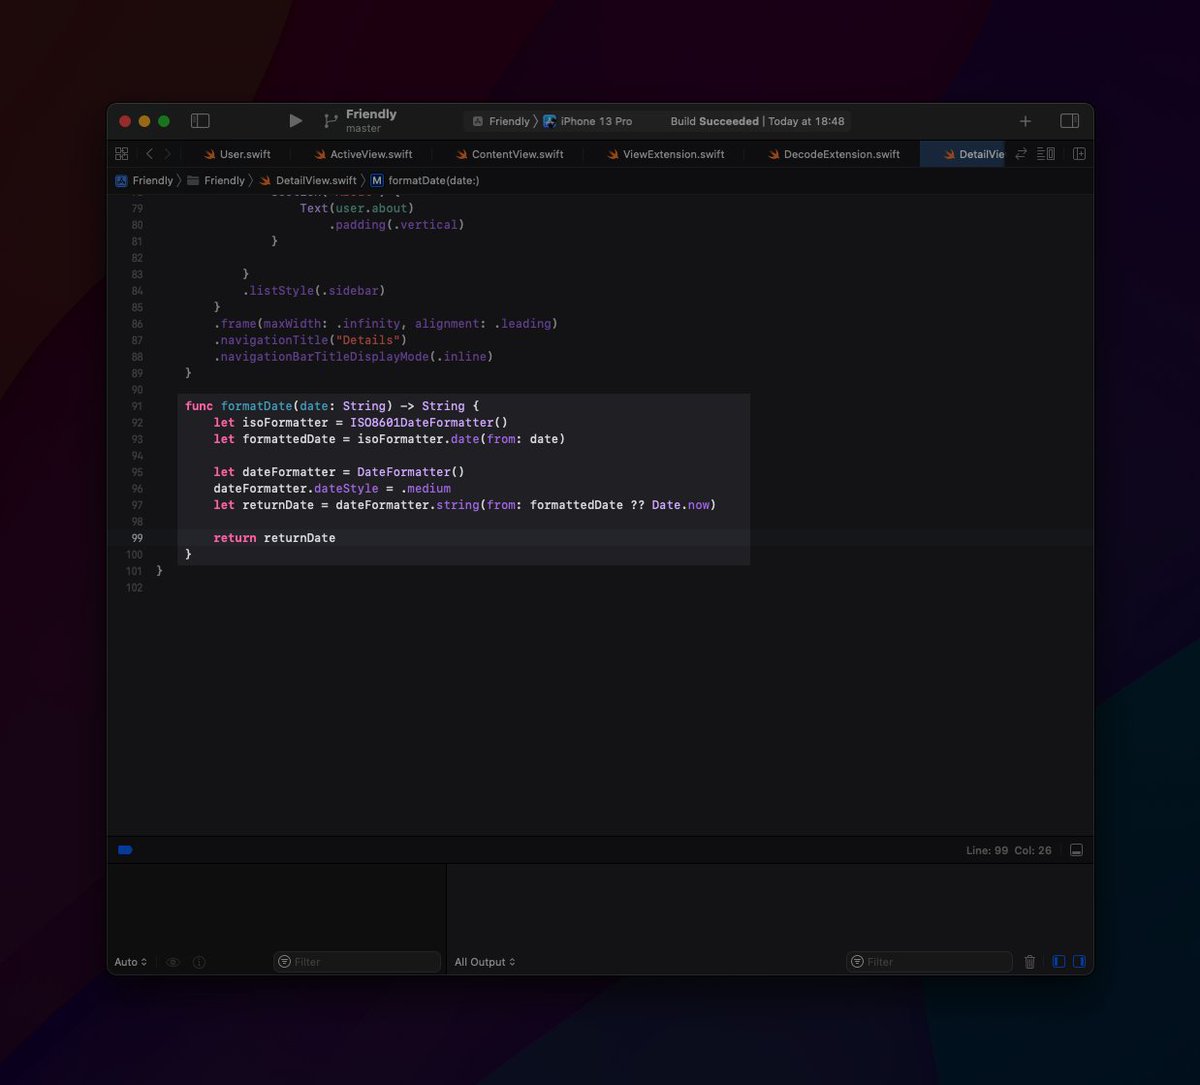Screen dimensions: 1200x1085
Task: Click in the variables Filter field
Action: (x=357, y=962)
